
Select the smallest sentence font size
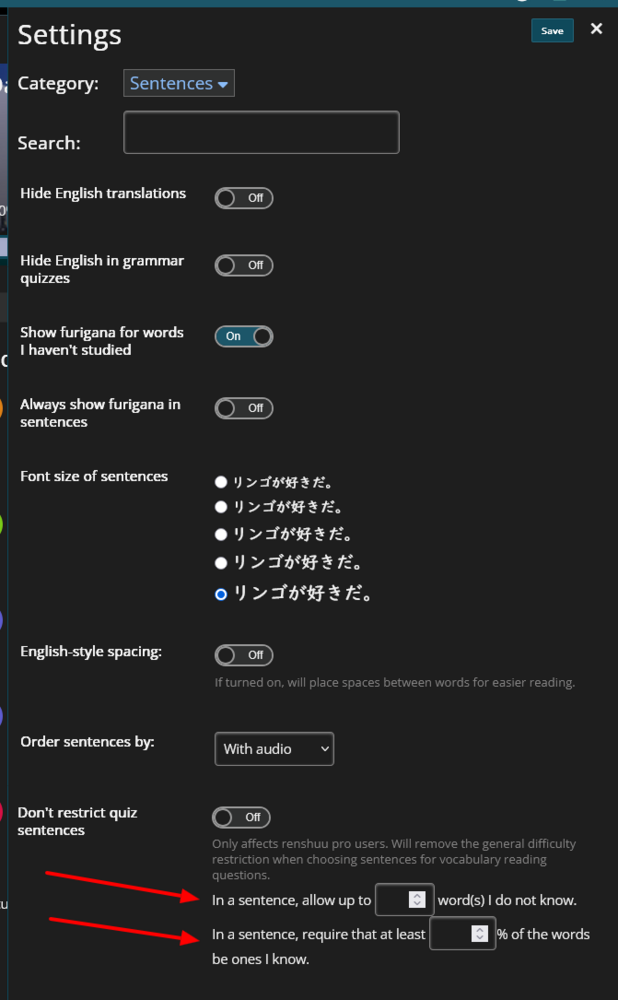[x=221, y=482]
